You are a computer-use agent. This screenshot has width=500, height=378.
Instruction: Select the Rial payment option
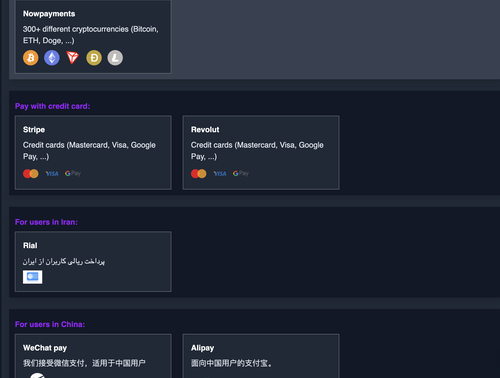pos(93,262)
